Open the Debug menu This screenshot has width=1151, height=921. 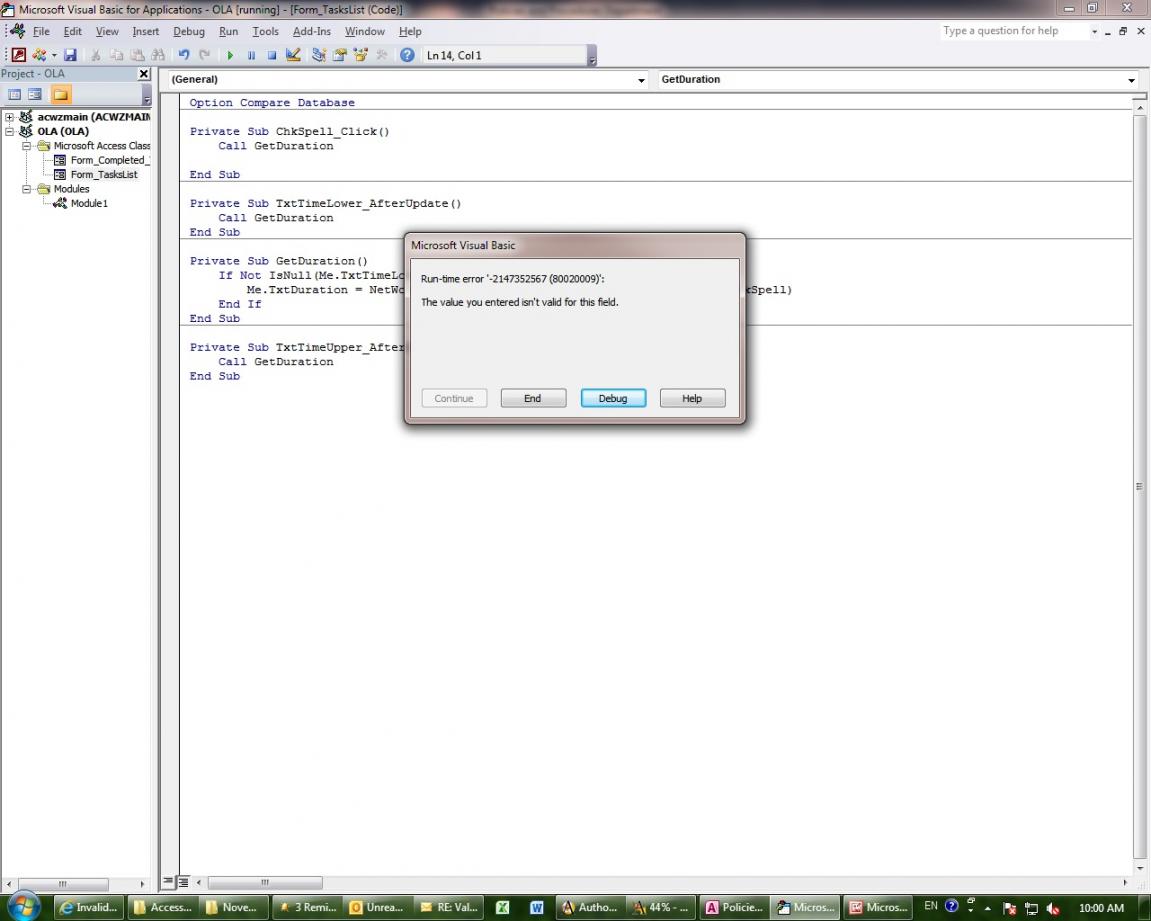[189, 31]
